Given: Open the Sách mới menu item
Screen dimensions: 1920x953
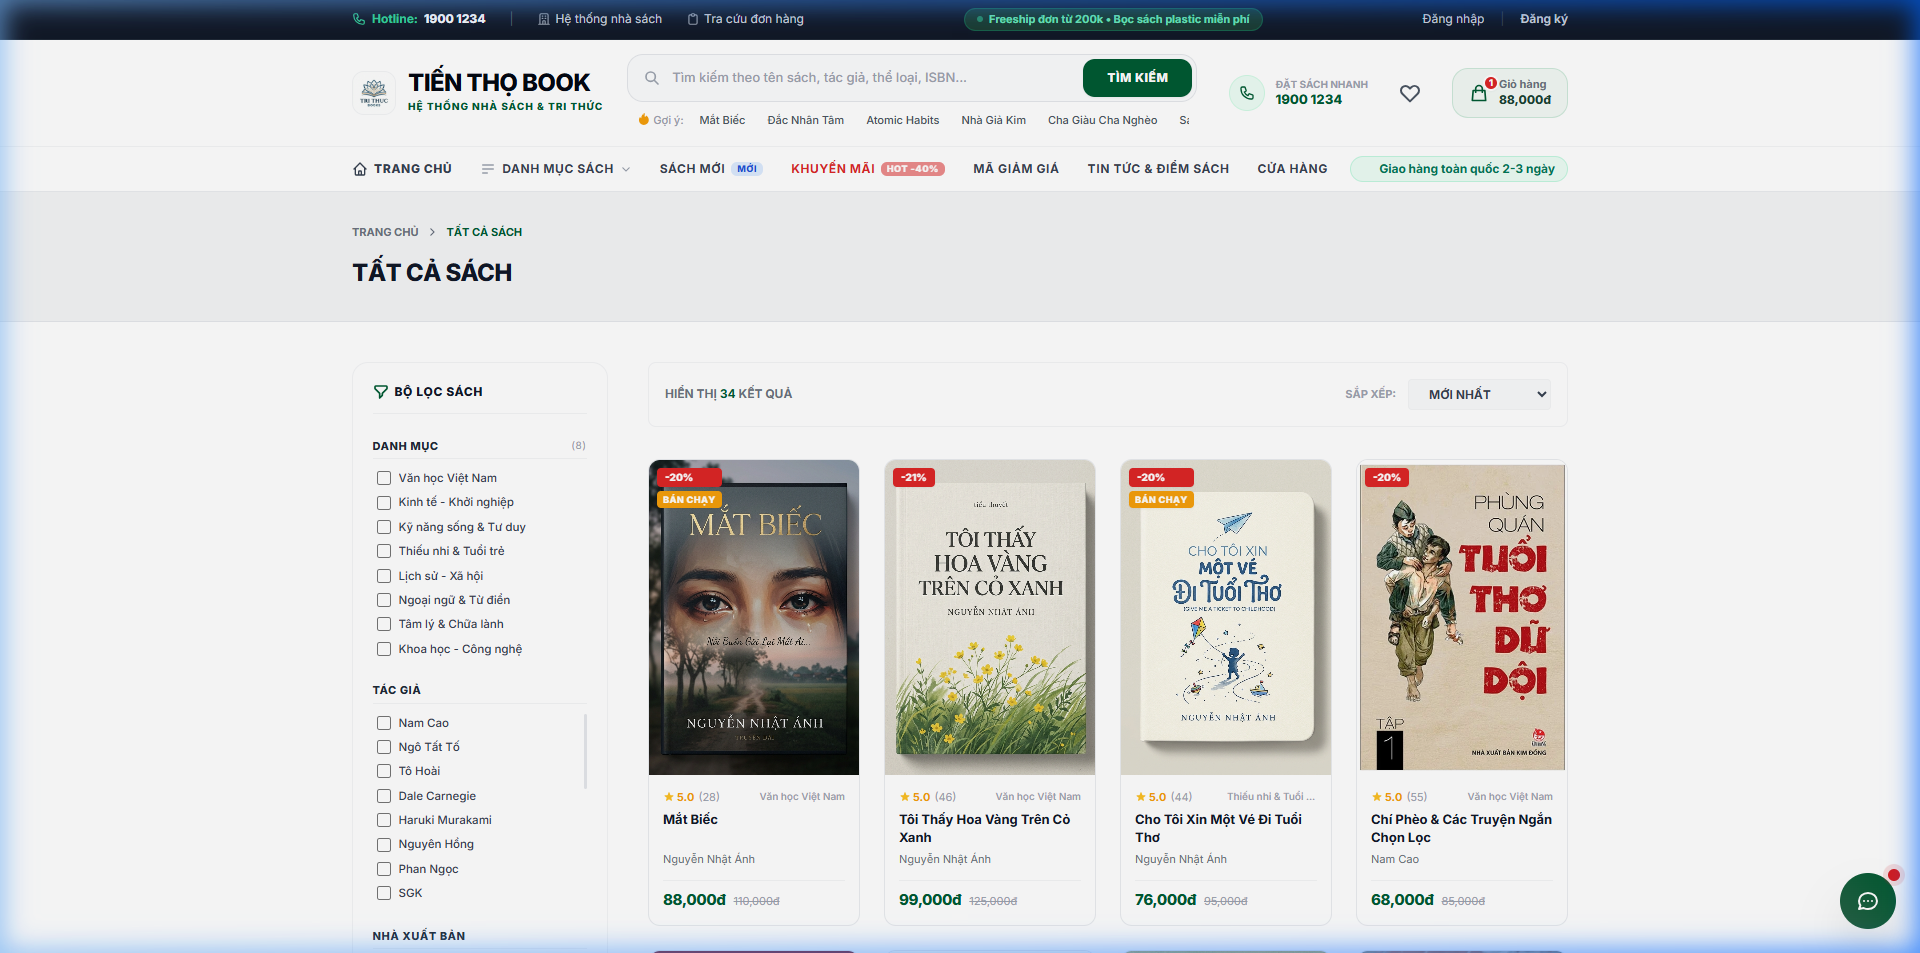Looking at the screenshot, I should [711, 169].
